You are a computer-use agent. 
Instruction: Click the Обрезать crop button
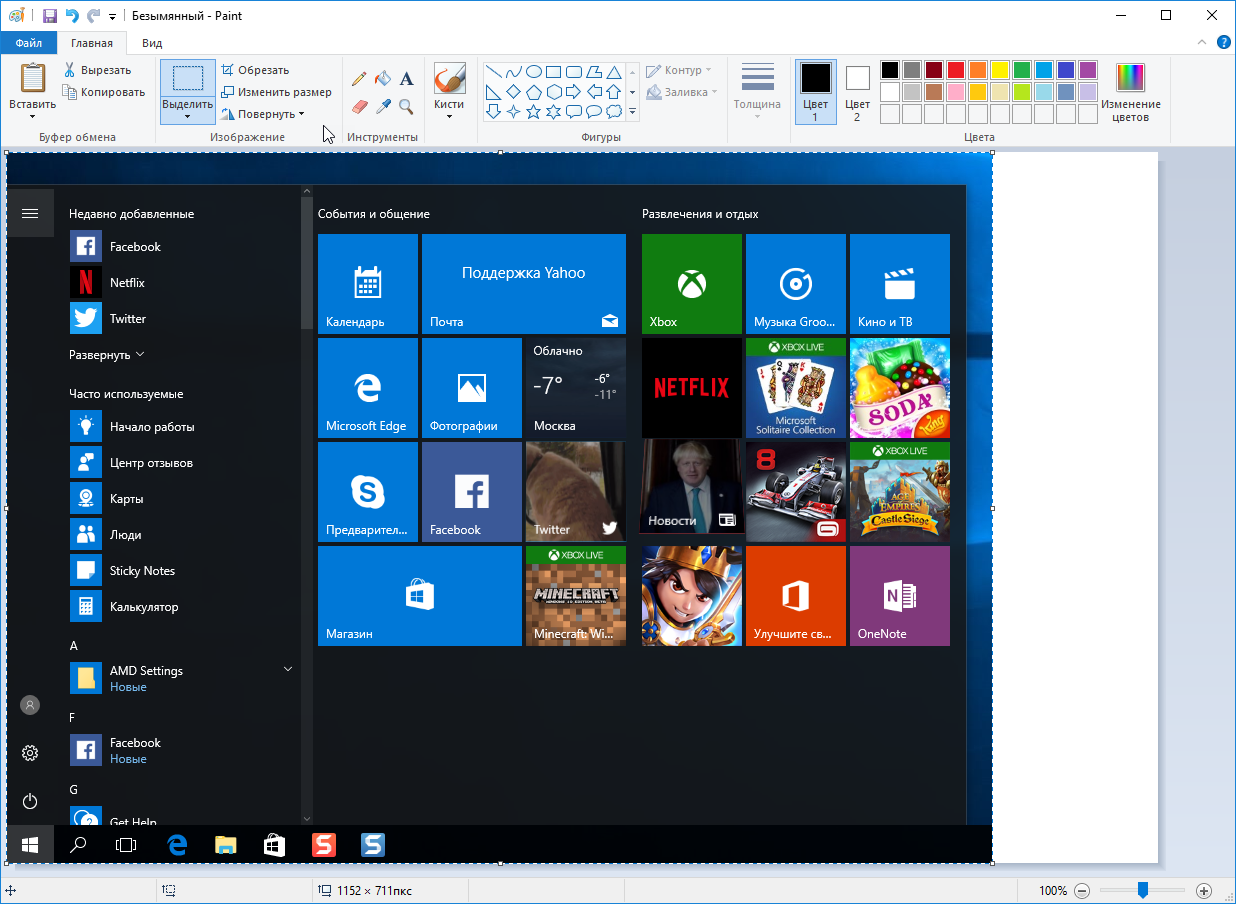[x=255, y=70]
